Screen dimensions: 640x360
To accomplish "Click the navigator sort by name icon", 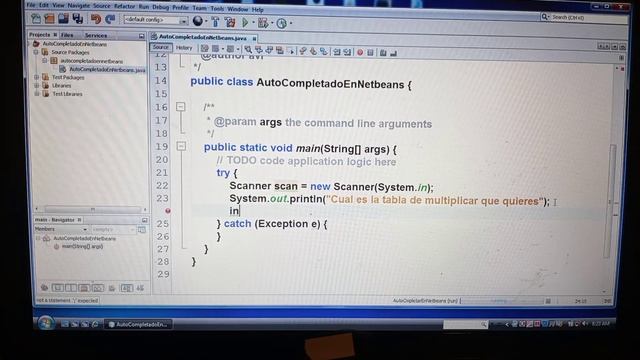I will tap(127, 288).
